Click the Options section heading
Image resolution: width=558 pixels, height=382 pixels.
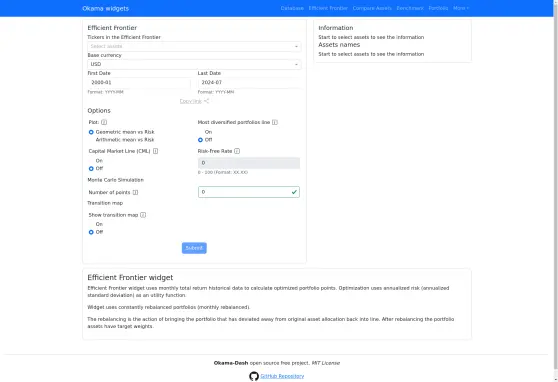99,111
